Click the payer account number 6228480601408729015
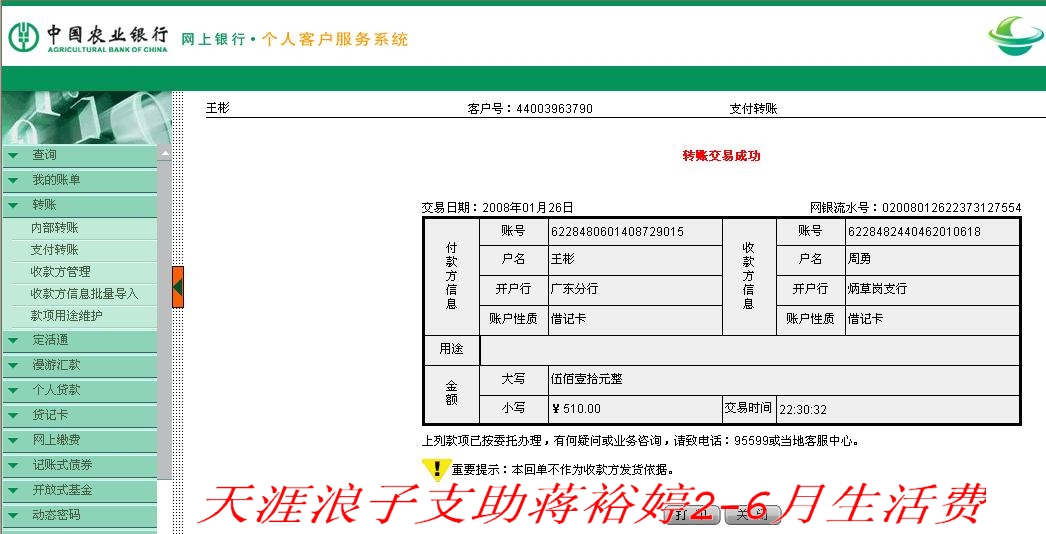This screenshot has width=1046, height=534. click(x=617, y=232)
